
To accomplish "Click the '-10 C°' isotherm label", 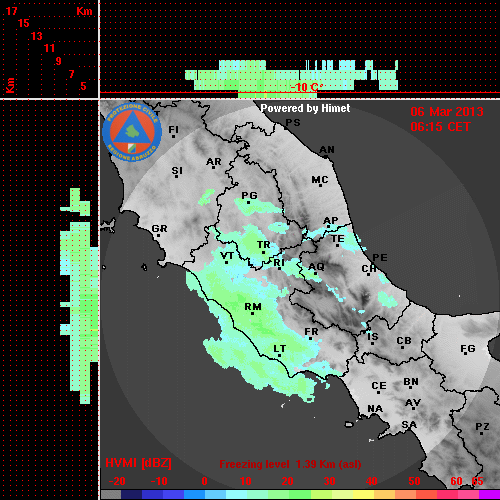I will (x=306, y=87).
